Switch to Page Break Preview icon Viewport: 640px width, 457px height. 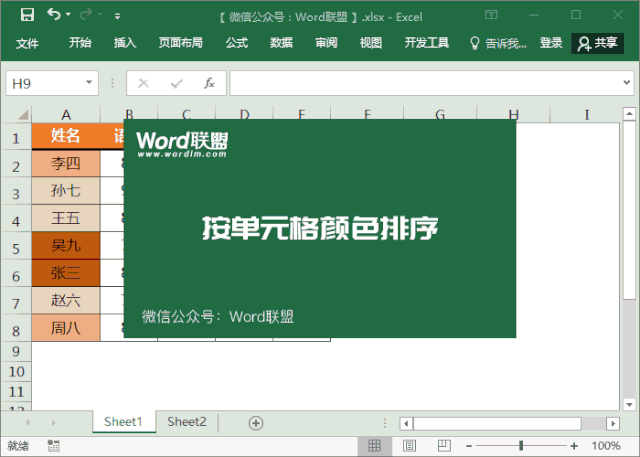(x=444, y=446)
